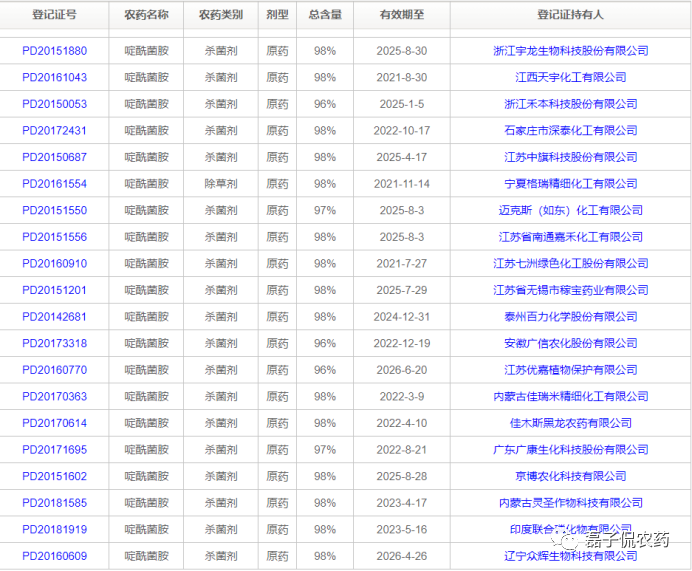Open registration PD20171695 link

(x=54, y=450)
